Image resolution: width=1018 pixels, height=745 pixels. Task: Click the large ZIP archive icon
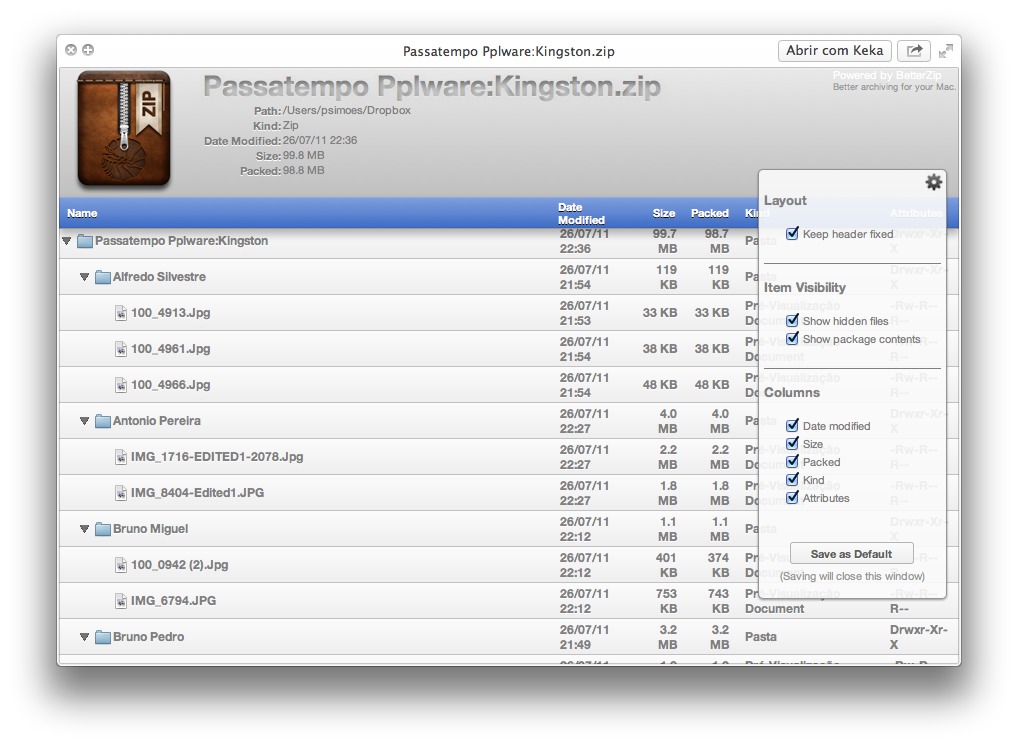(124, 128)
